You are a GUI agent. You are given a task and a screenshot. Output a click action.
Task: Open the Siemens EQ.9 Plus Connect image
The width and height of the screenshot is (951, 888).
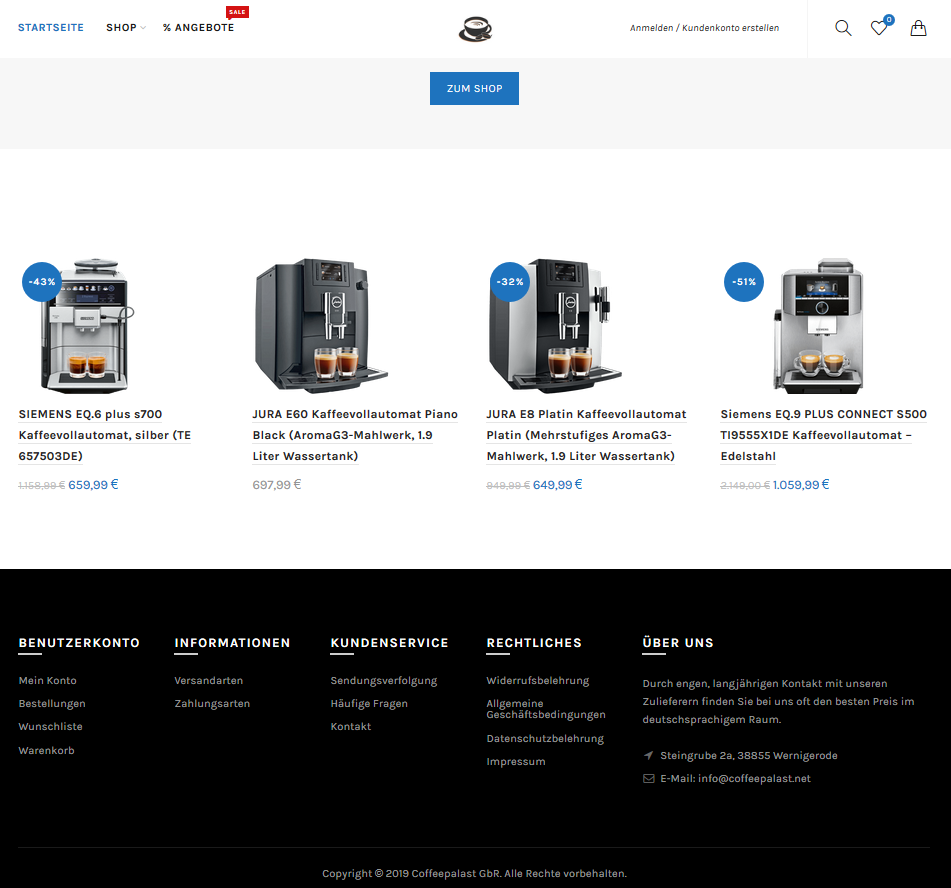[820, 326]
